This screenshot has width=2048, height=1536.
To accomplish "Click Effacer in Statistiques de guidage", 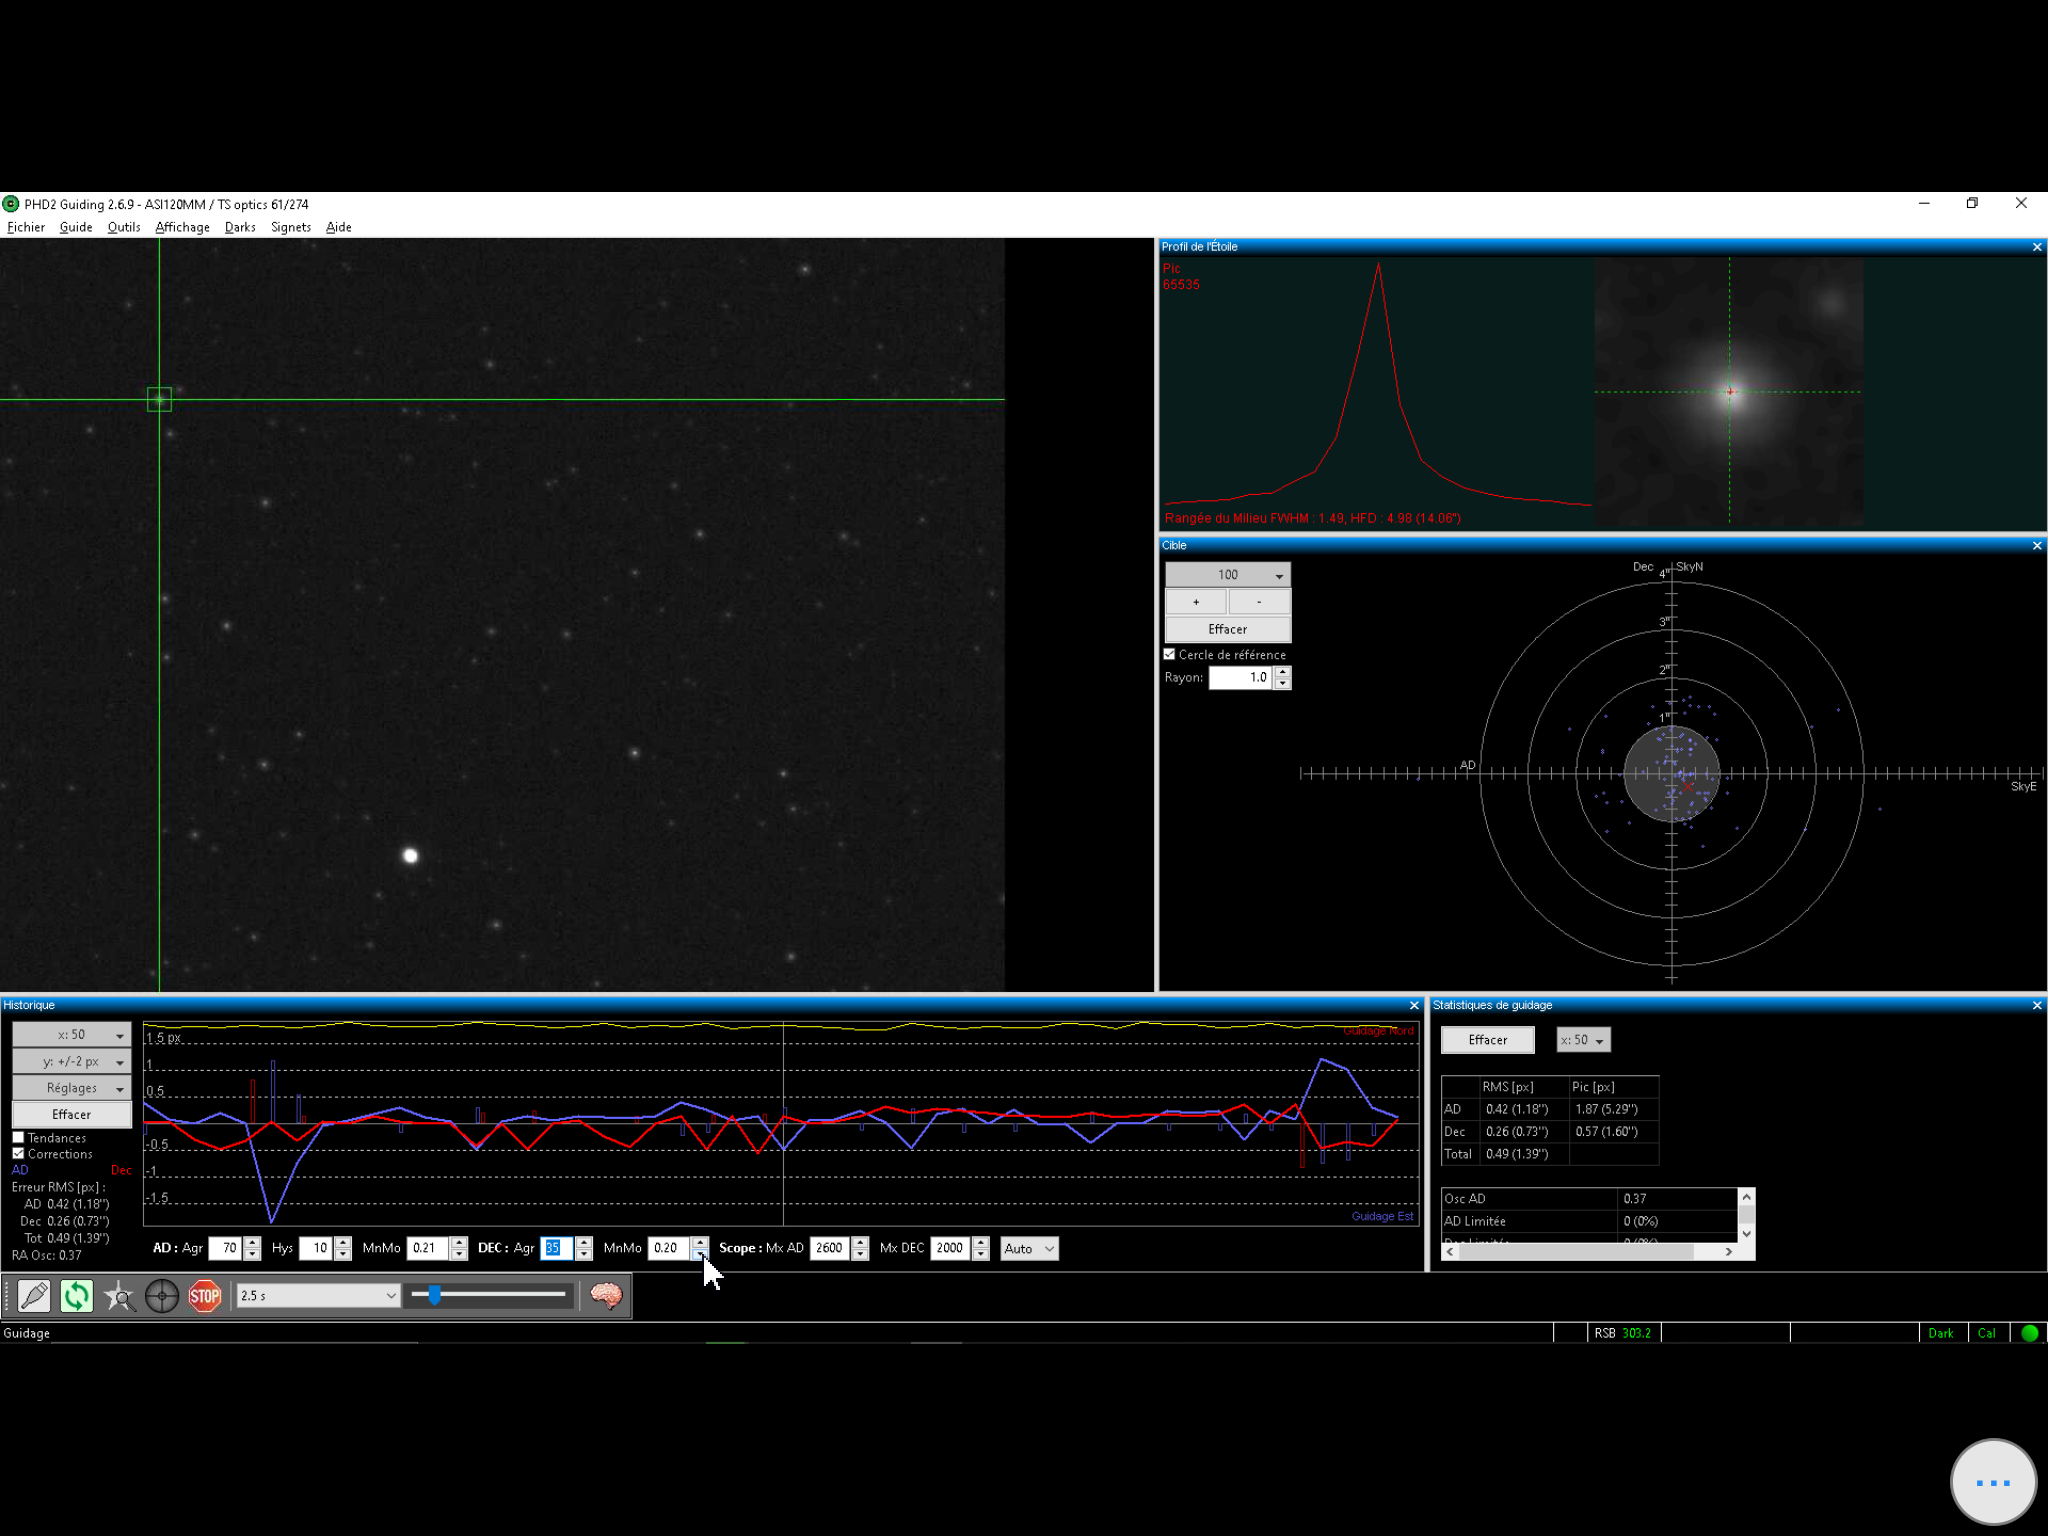I will click(x=1487, y=1040).
